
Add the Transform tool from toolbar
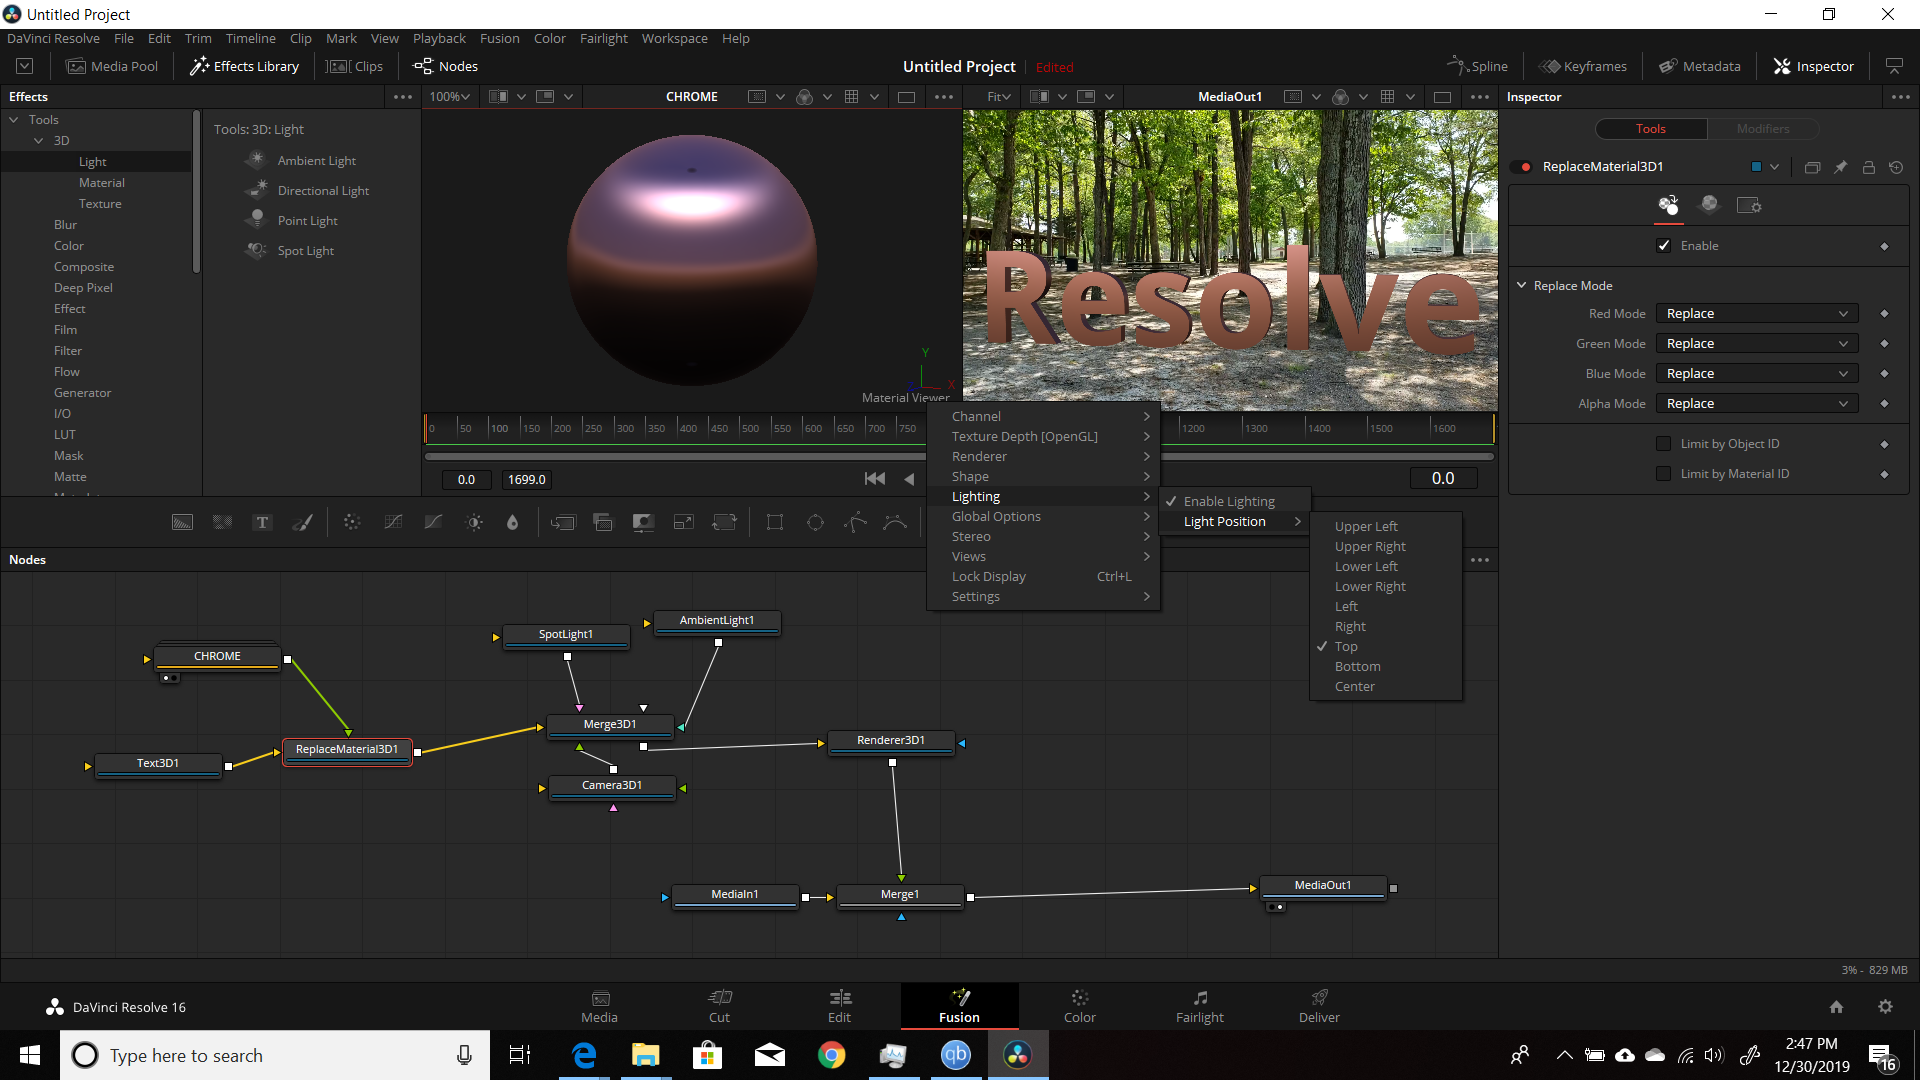point(724,522)
